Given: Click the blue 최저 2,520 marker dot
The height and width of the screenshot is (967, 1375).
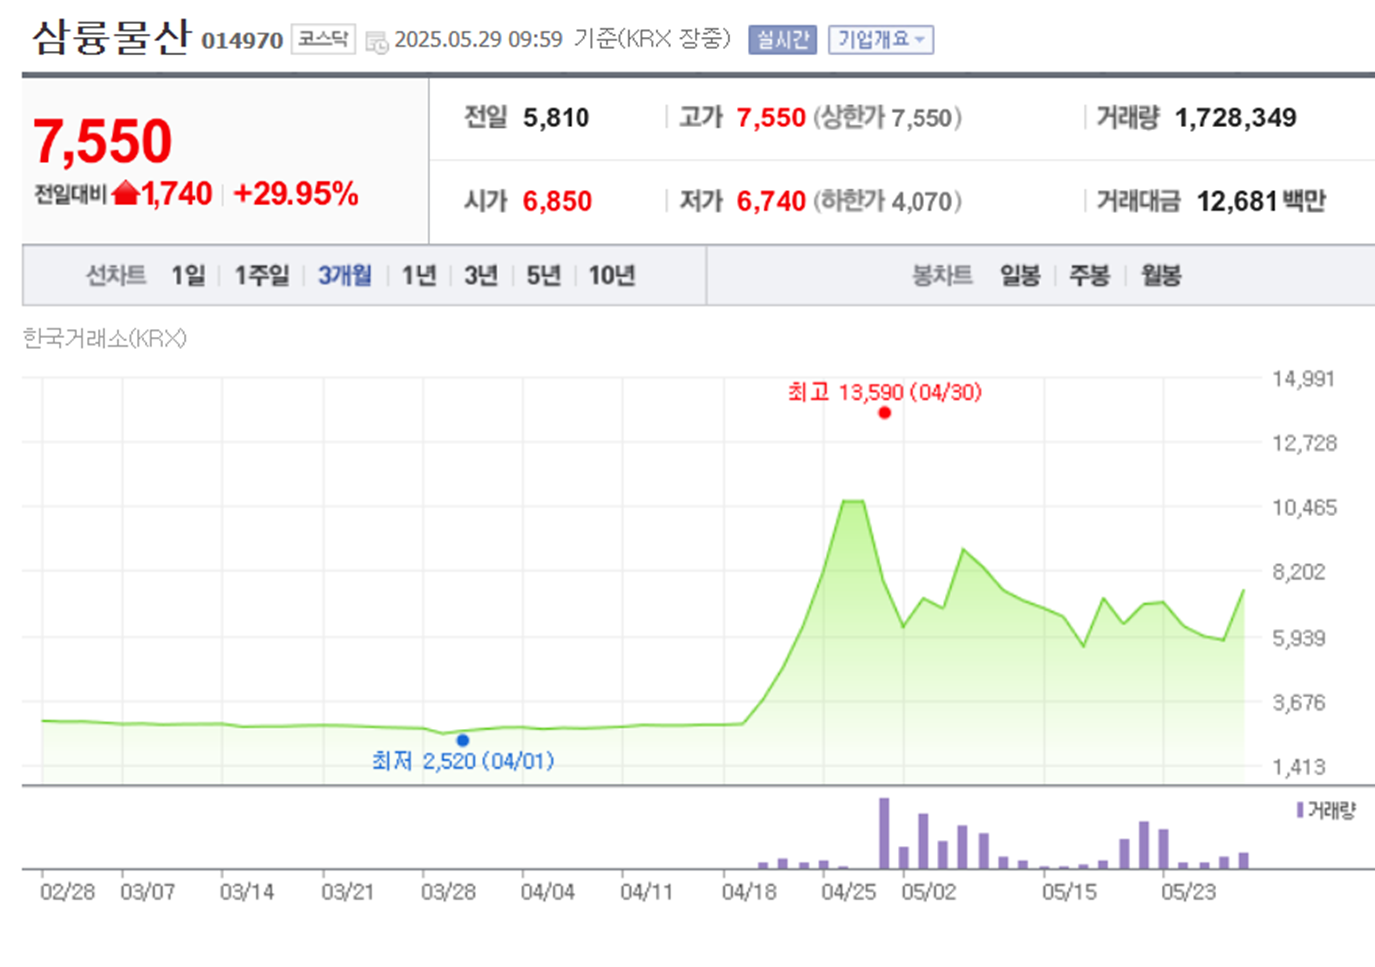Looking at the screenshot, I should point(462,740).
